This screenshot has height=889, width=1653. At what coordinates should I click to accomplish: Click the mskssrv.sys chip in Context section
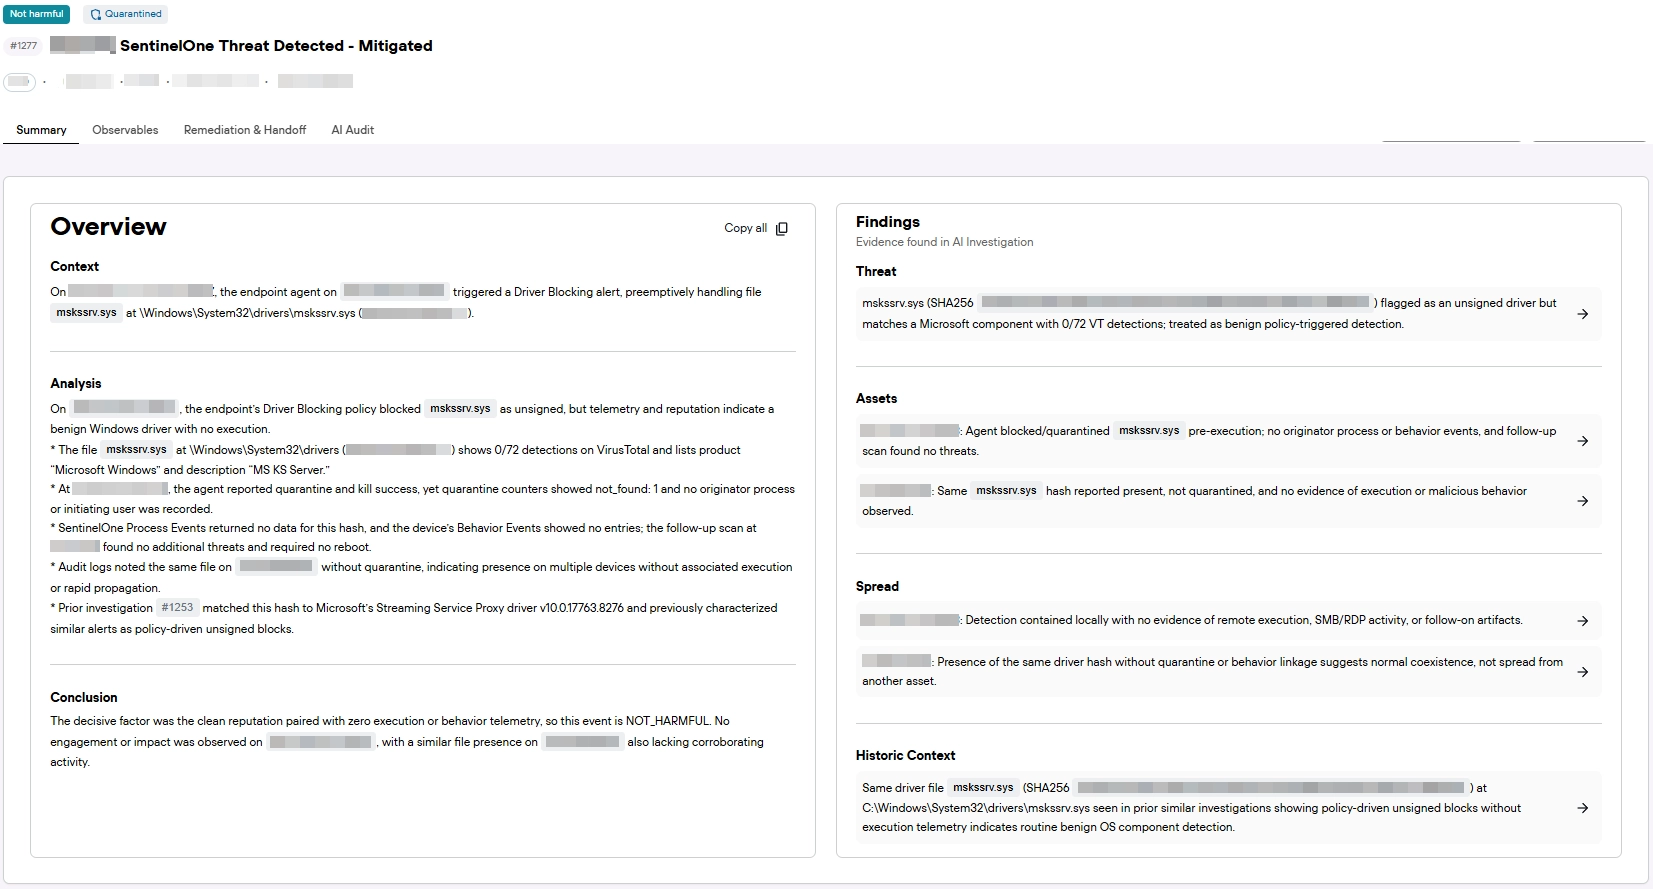pos(86,312)
